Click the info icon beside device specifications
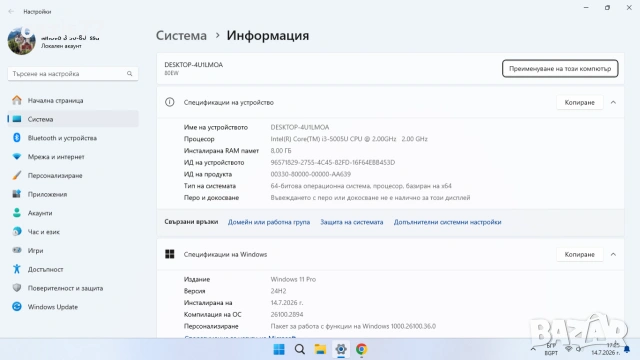640x360 pixels. (169, 102)
